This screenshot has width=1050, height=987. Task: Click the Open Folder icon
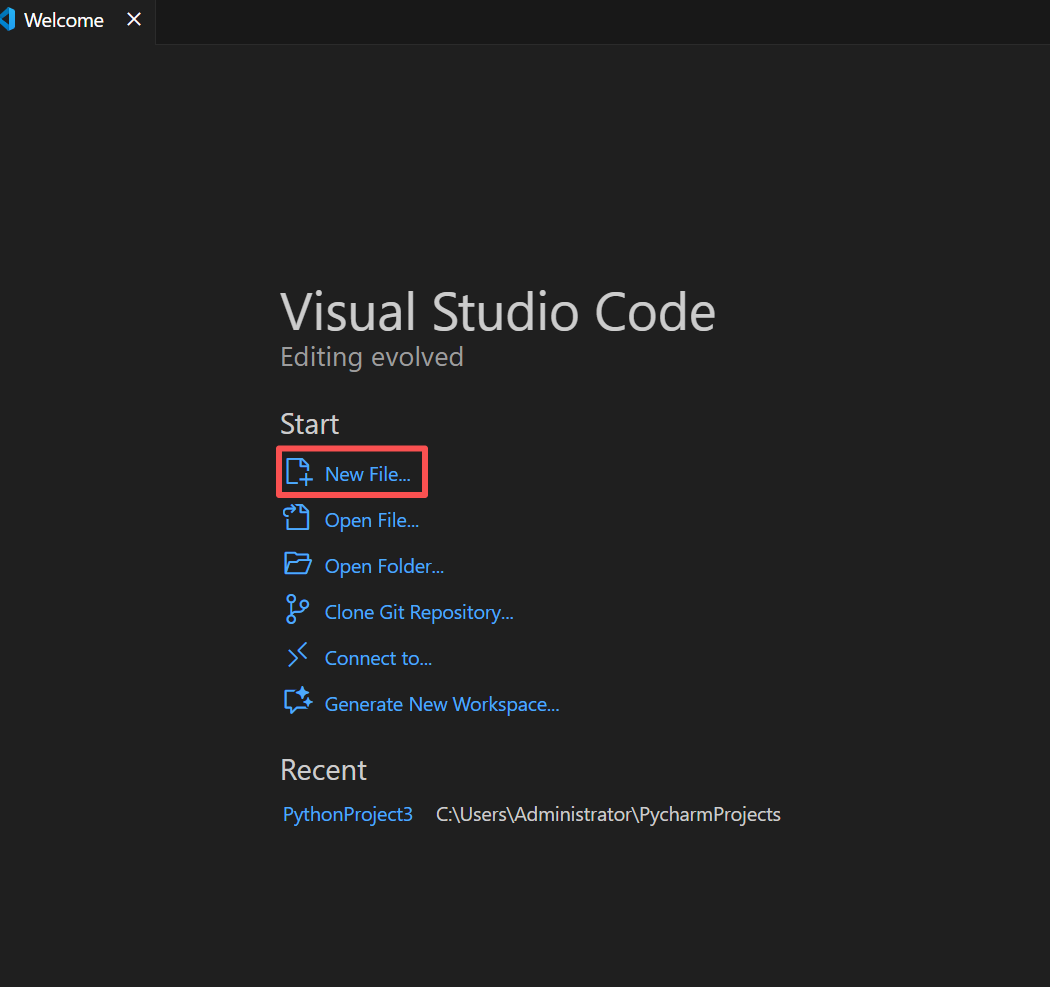click(297, 564)
